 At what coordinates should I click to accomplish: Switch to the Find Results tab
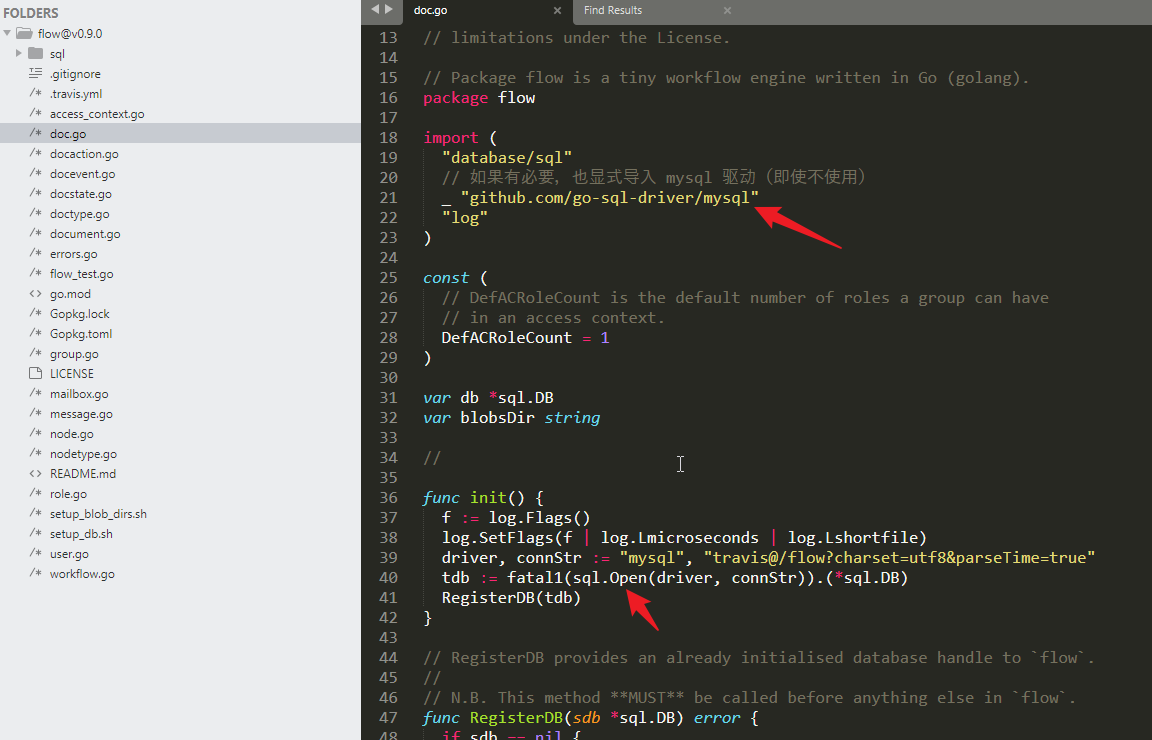pos(613,11)
